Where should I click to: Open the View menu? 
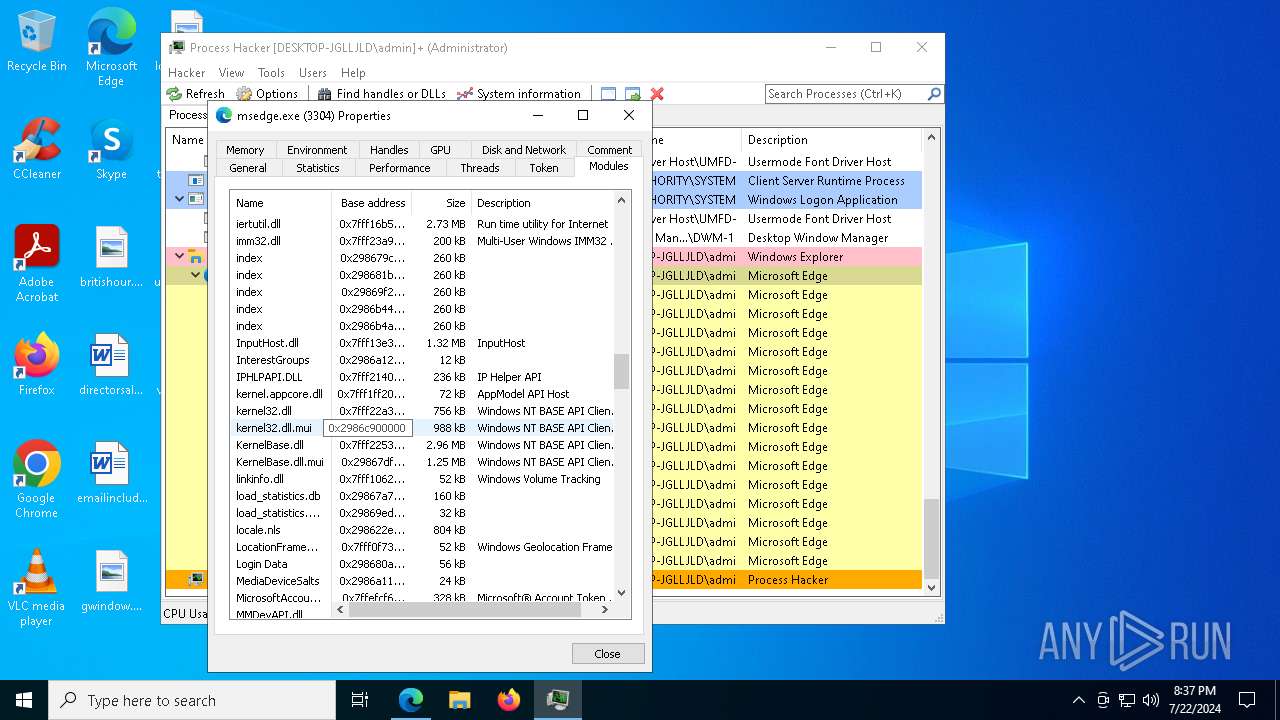pos(231,73)
